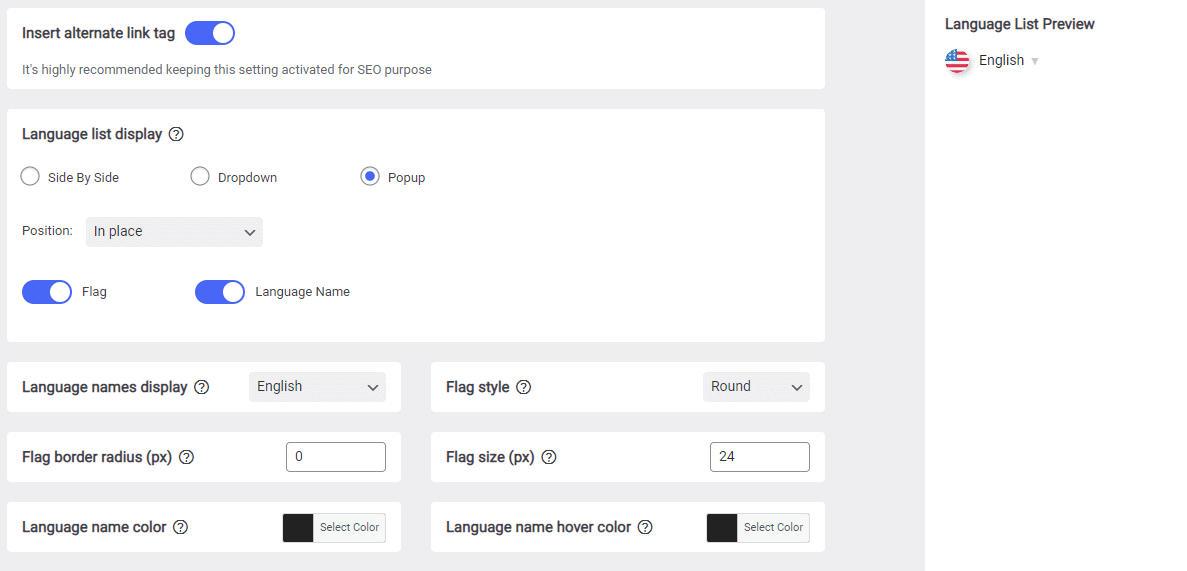Open the Flag style Round dropdown
Image resolution: width=1187 pixels, height=571 pixels.
click(x=756, y=387)
